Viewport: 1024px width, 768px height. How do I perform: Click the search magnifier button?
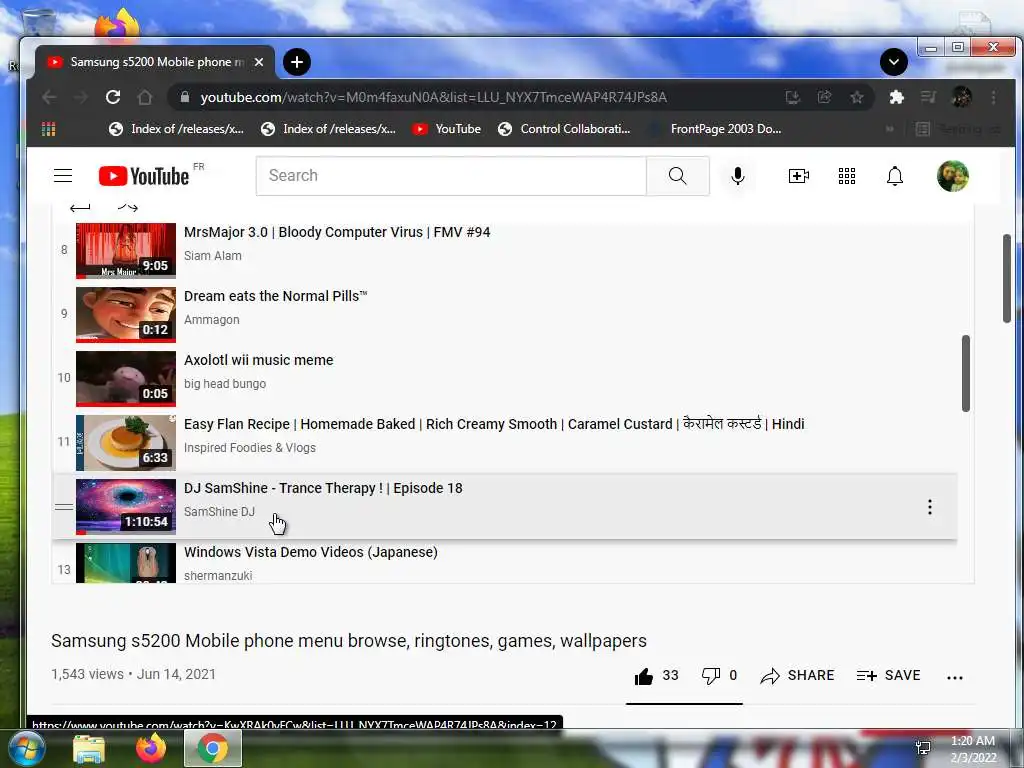[x=677, y=176]
